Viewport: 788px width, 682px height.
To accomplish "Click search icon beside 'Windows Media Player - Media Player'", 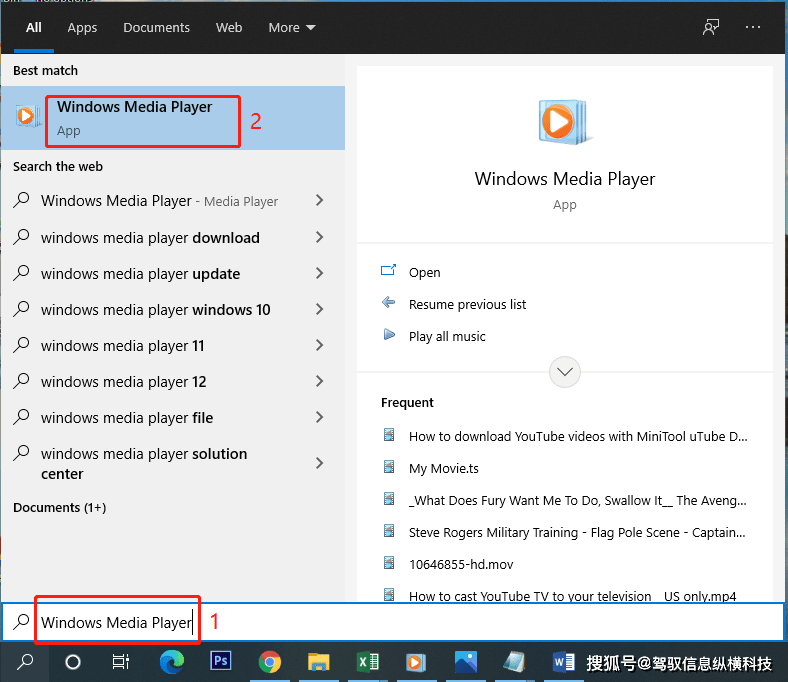I will (21, 200).
